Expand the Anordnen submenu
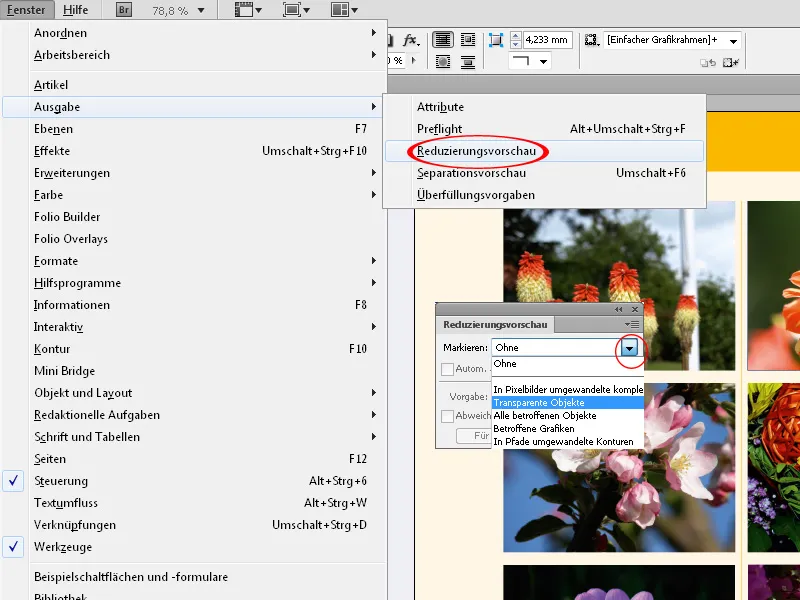This screenshot has width=800, height=600. point(194,33)
